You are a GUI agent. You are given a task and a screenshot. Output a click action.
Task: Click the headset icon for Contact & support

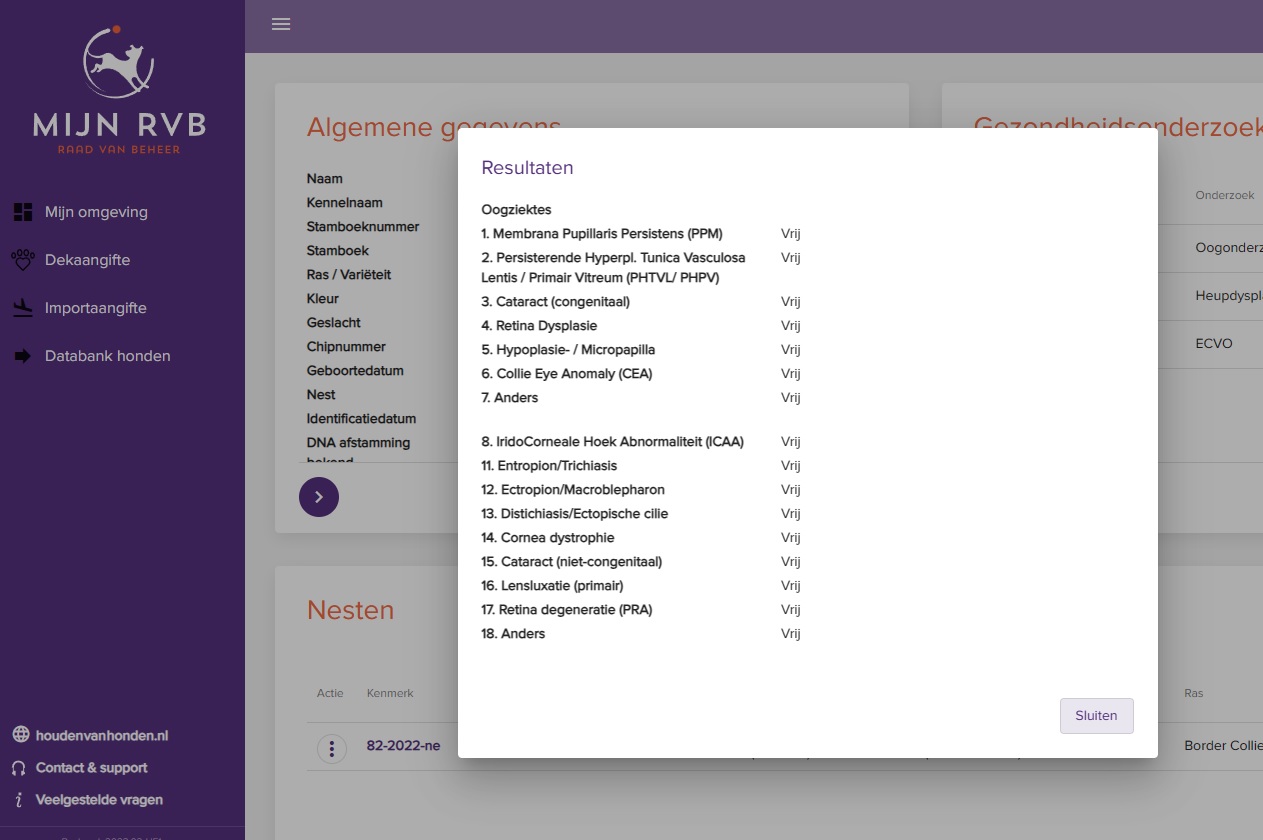(x=19, y=768)
